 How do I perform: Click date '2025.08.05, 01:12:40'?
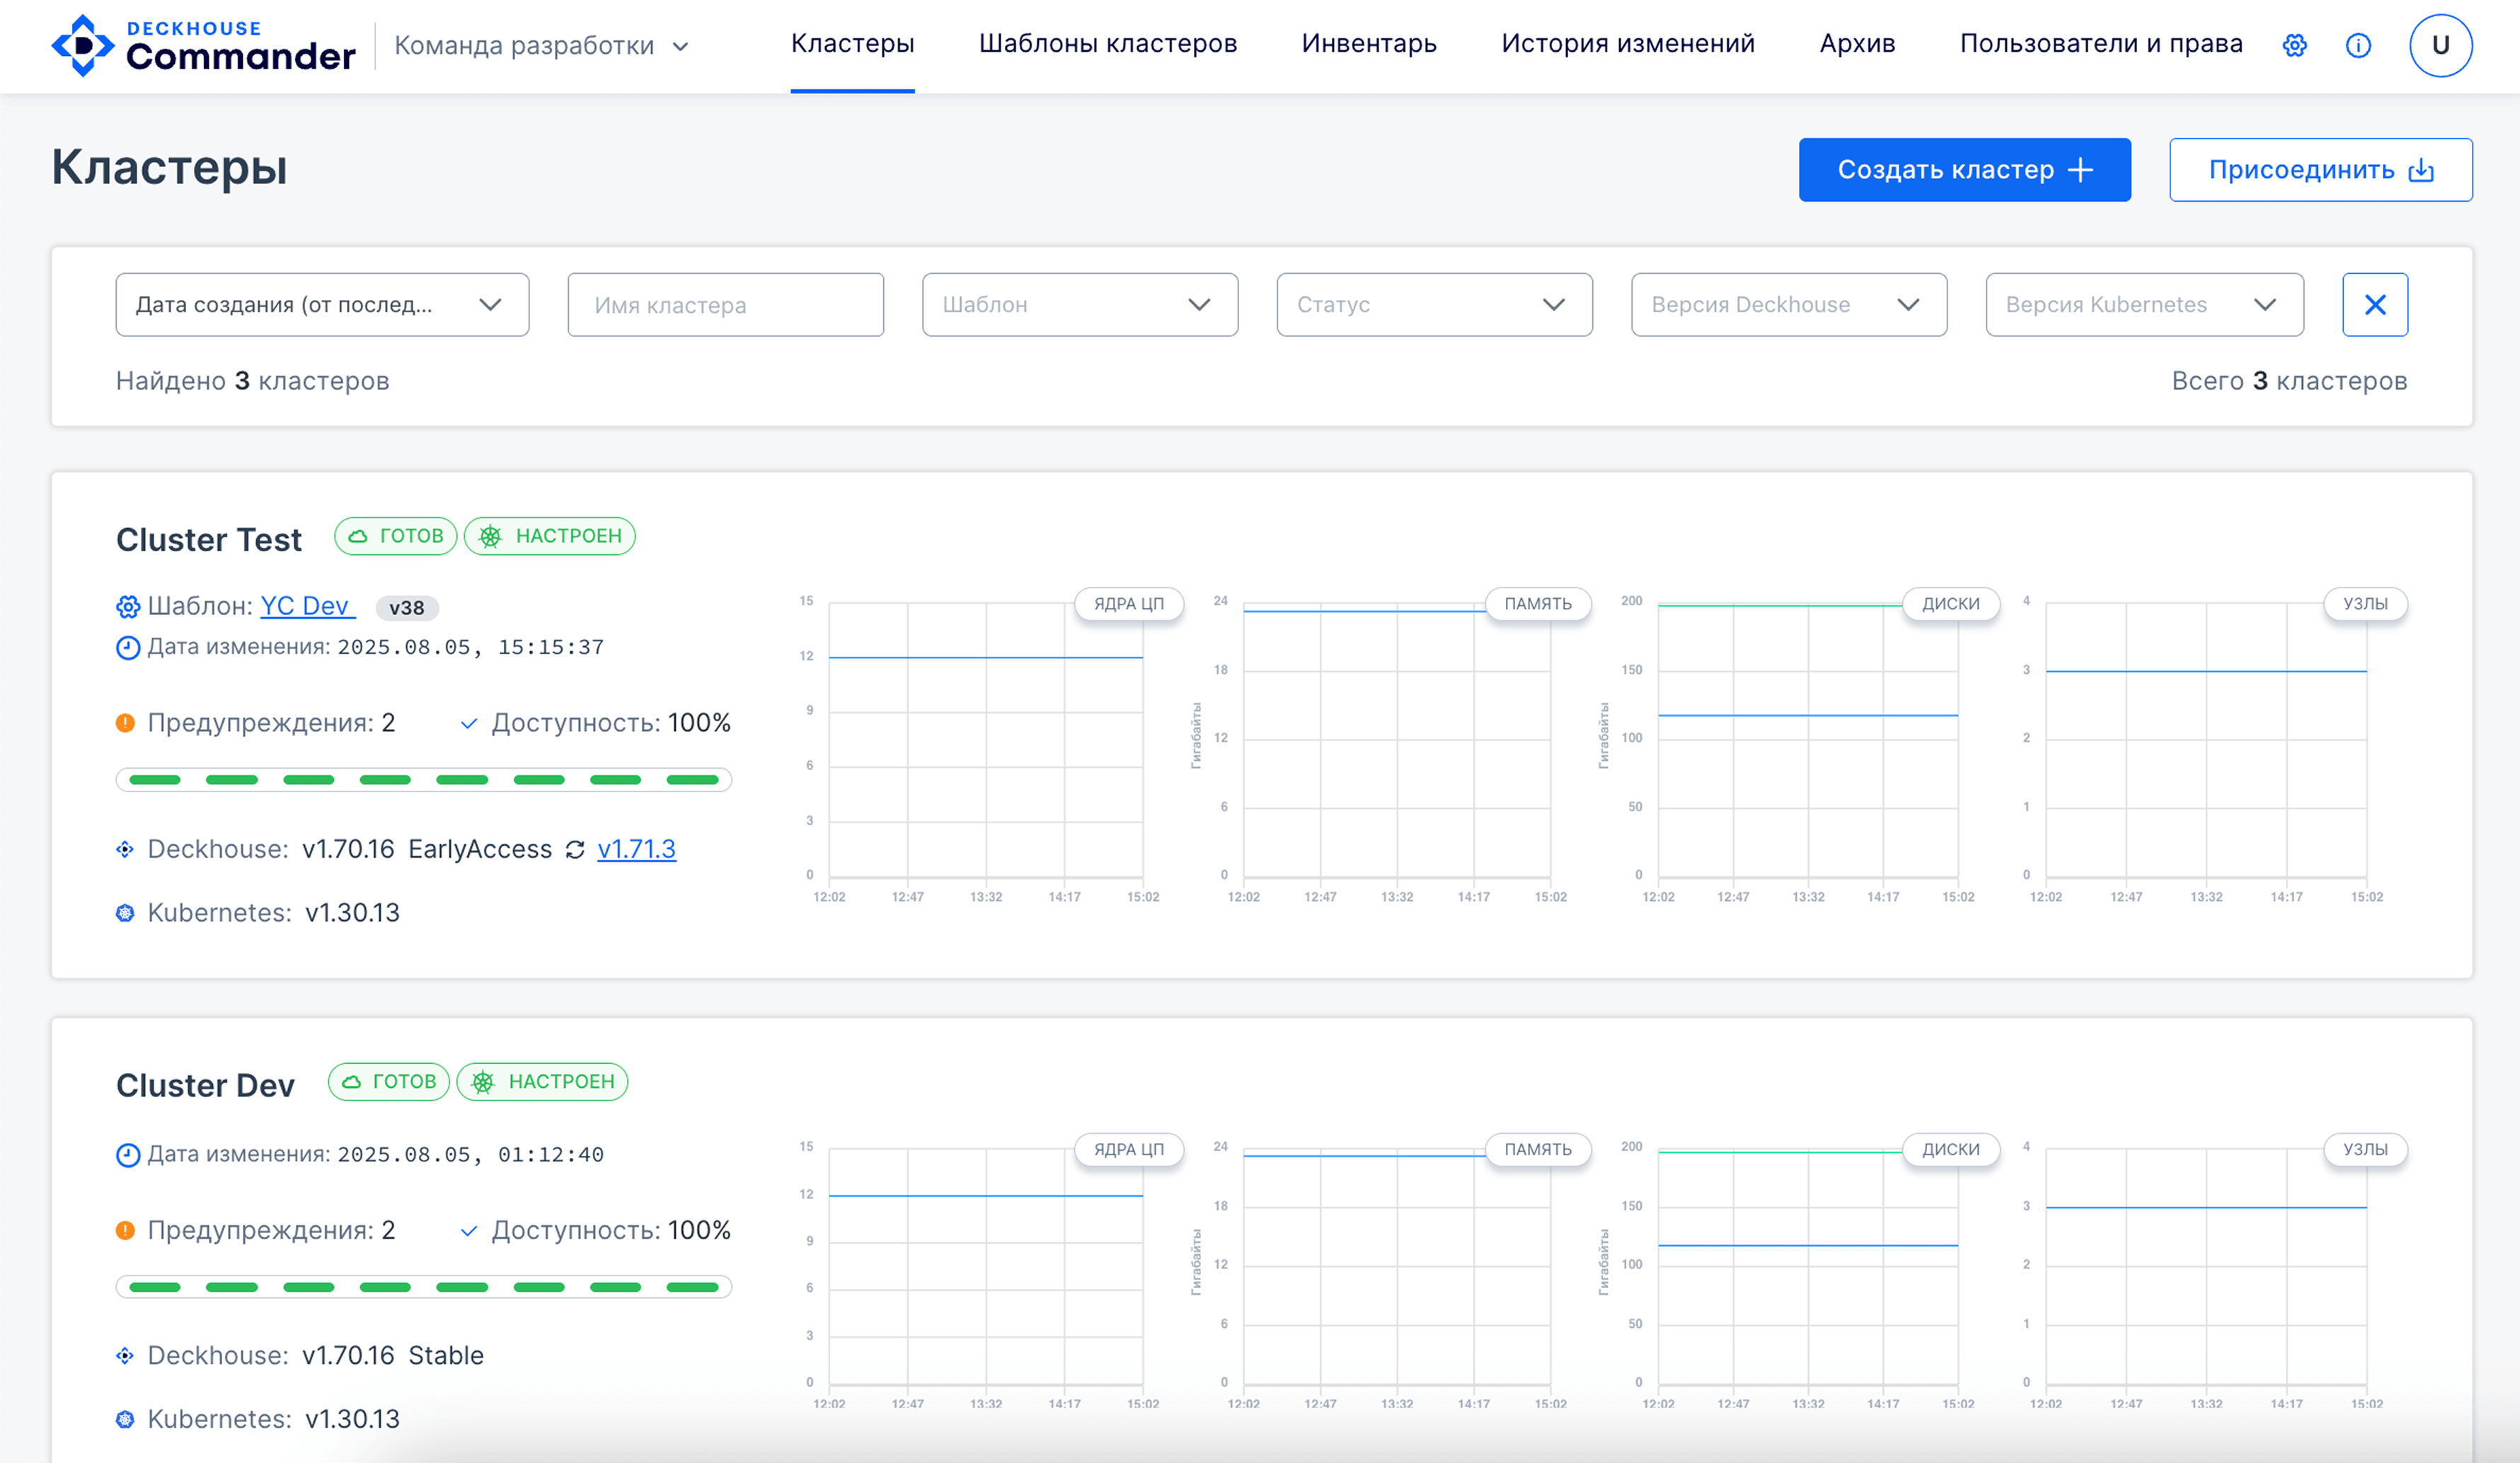pos(470,1154)
